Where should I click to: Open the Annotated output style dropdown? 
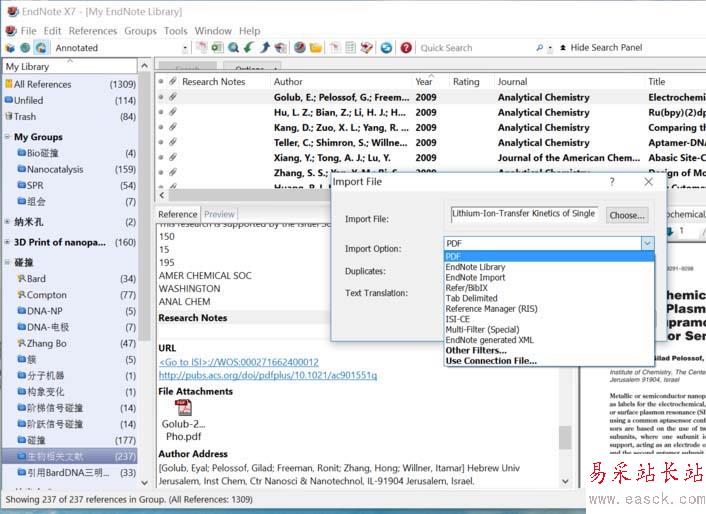(185, 48)
